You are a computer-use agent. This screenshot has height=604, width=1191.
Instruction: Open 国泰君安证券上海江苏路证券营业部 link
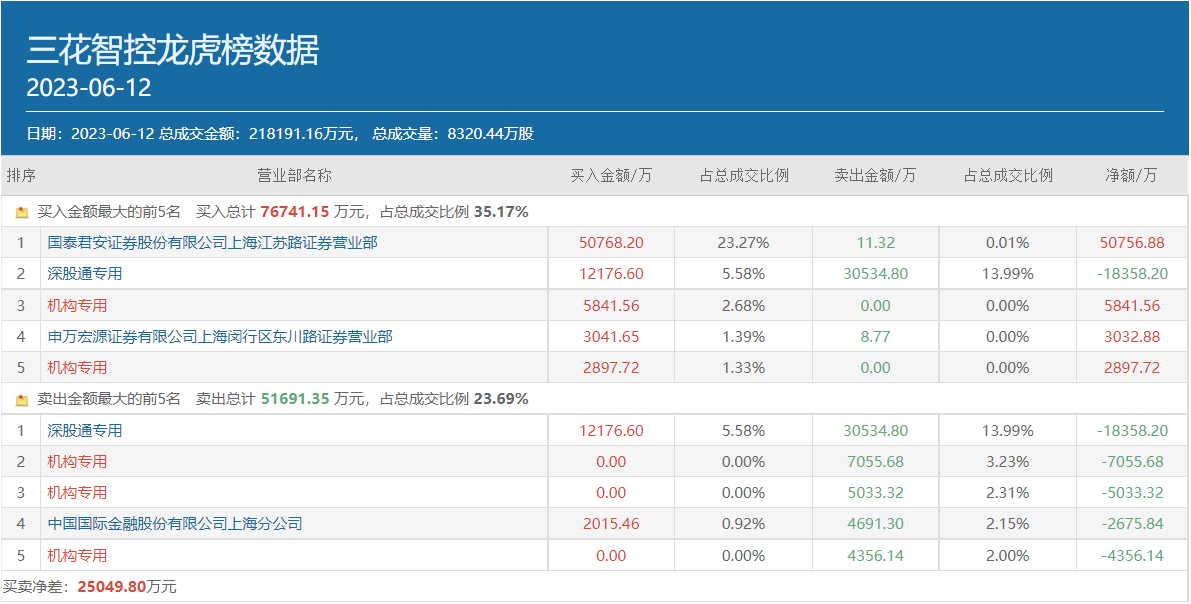[x=212, y=243]
